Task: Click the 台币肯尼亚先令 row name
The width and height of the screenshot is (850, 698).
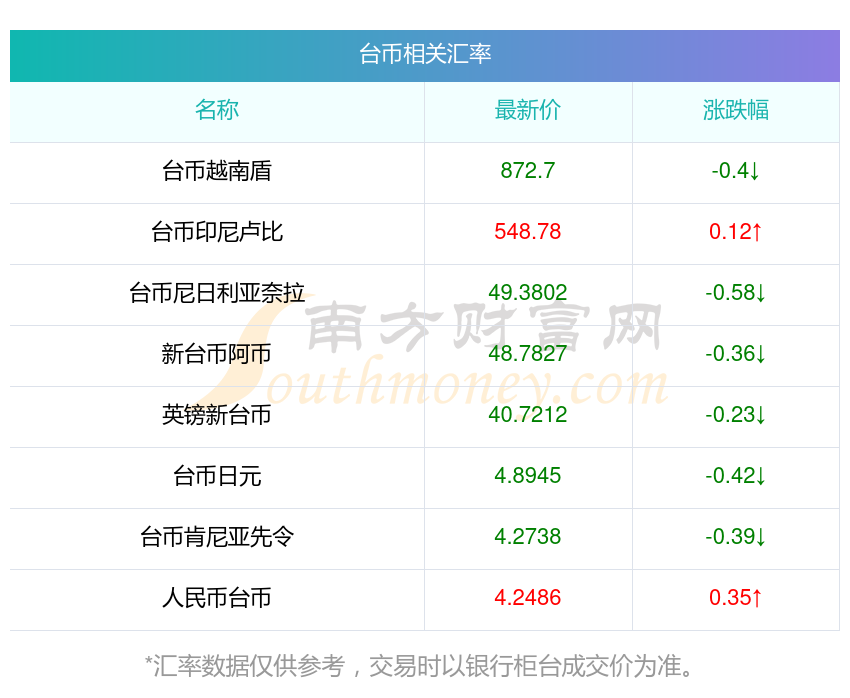Action: [217, 537]
